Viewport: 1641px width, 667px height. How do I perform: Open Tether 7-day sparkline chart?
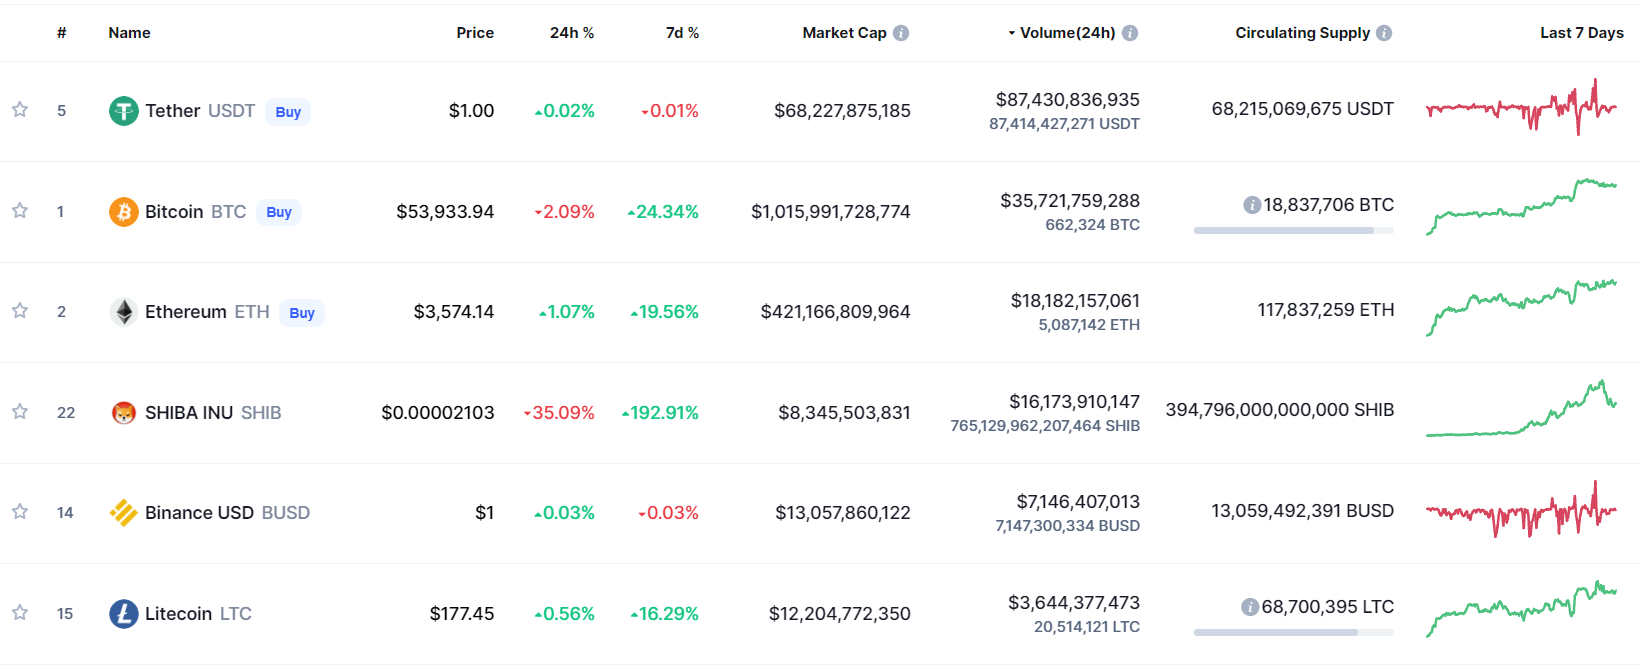click(1521, 107)
